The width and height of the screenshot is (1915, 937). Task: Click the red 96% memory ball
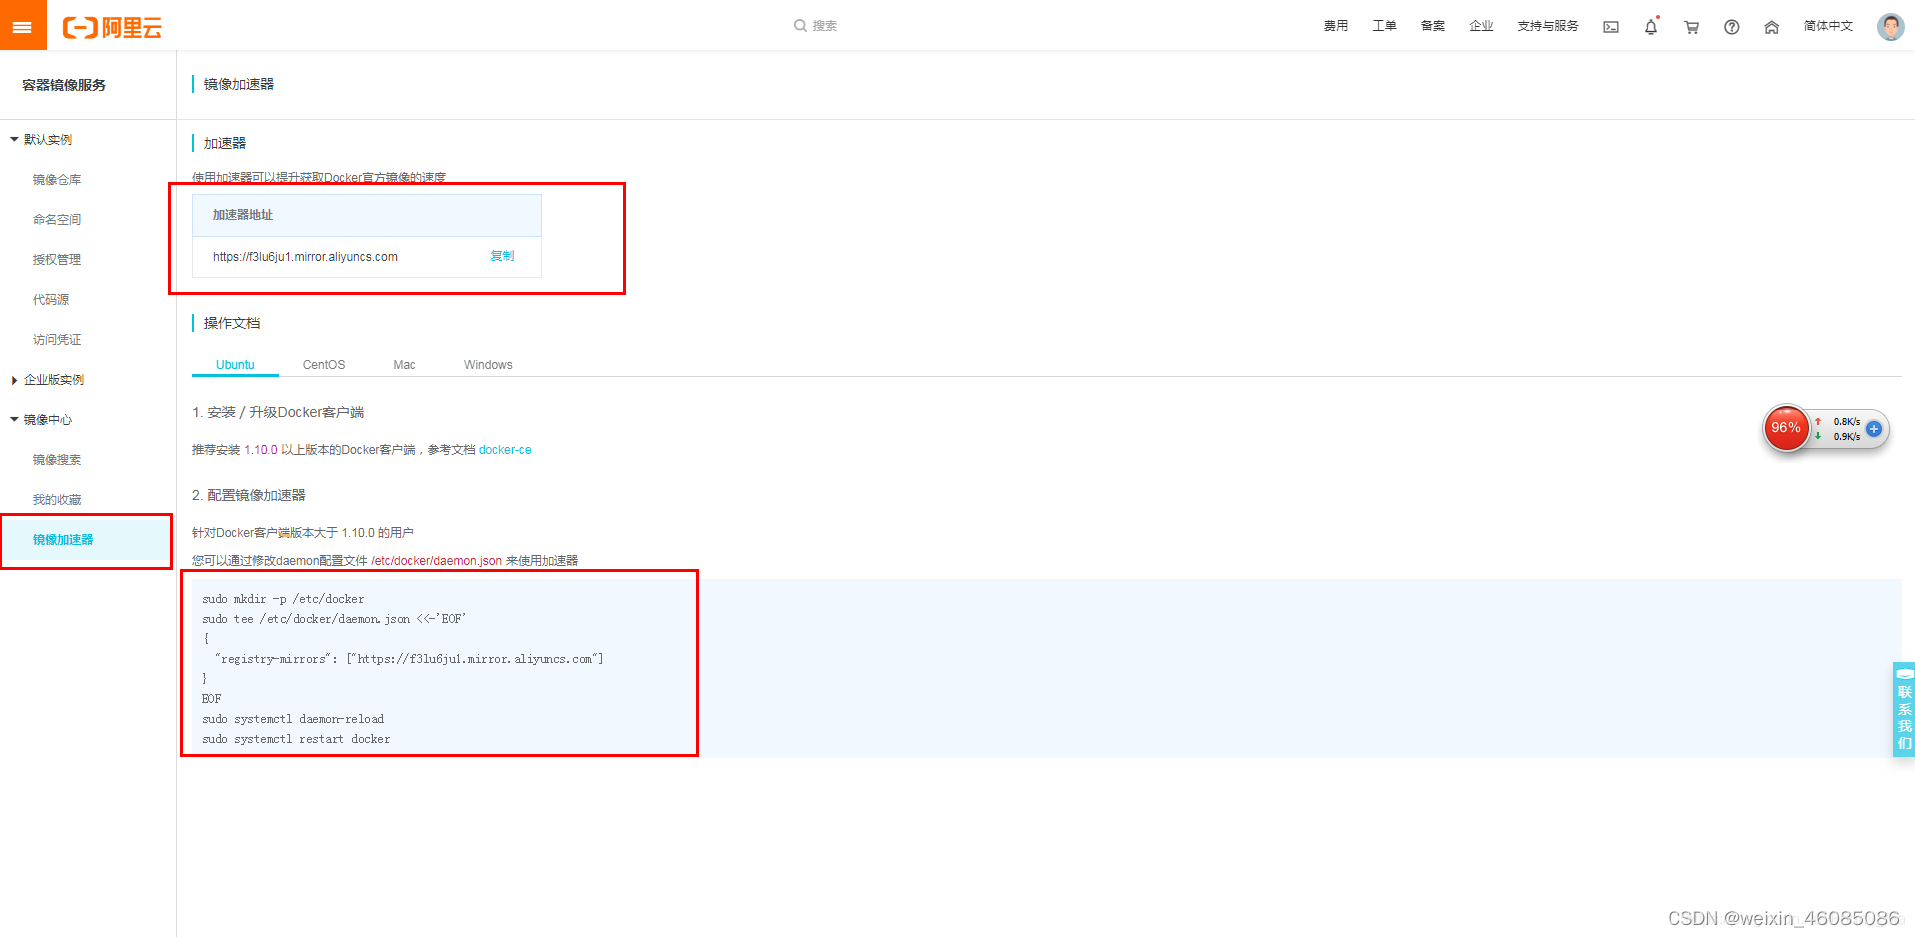point(1786,428)
